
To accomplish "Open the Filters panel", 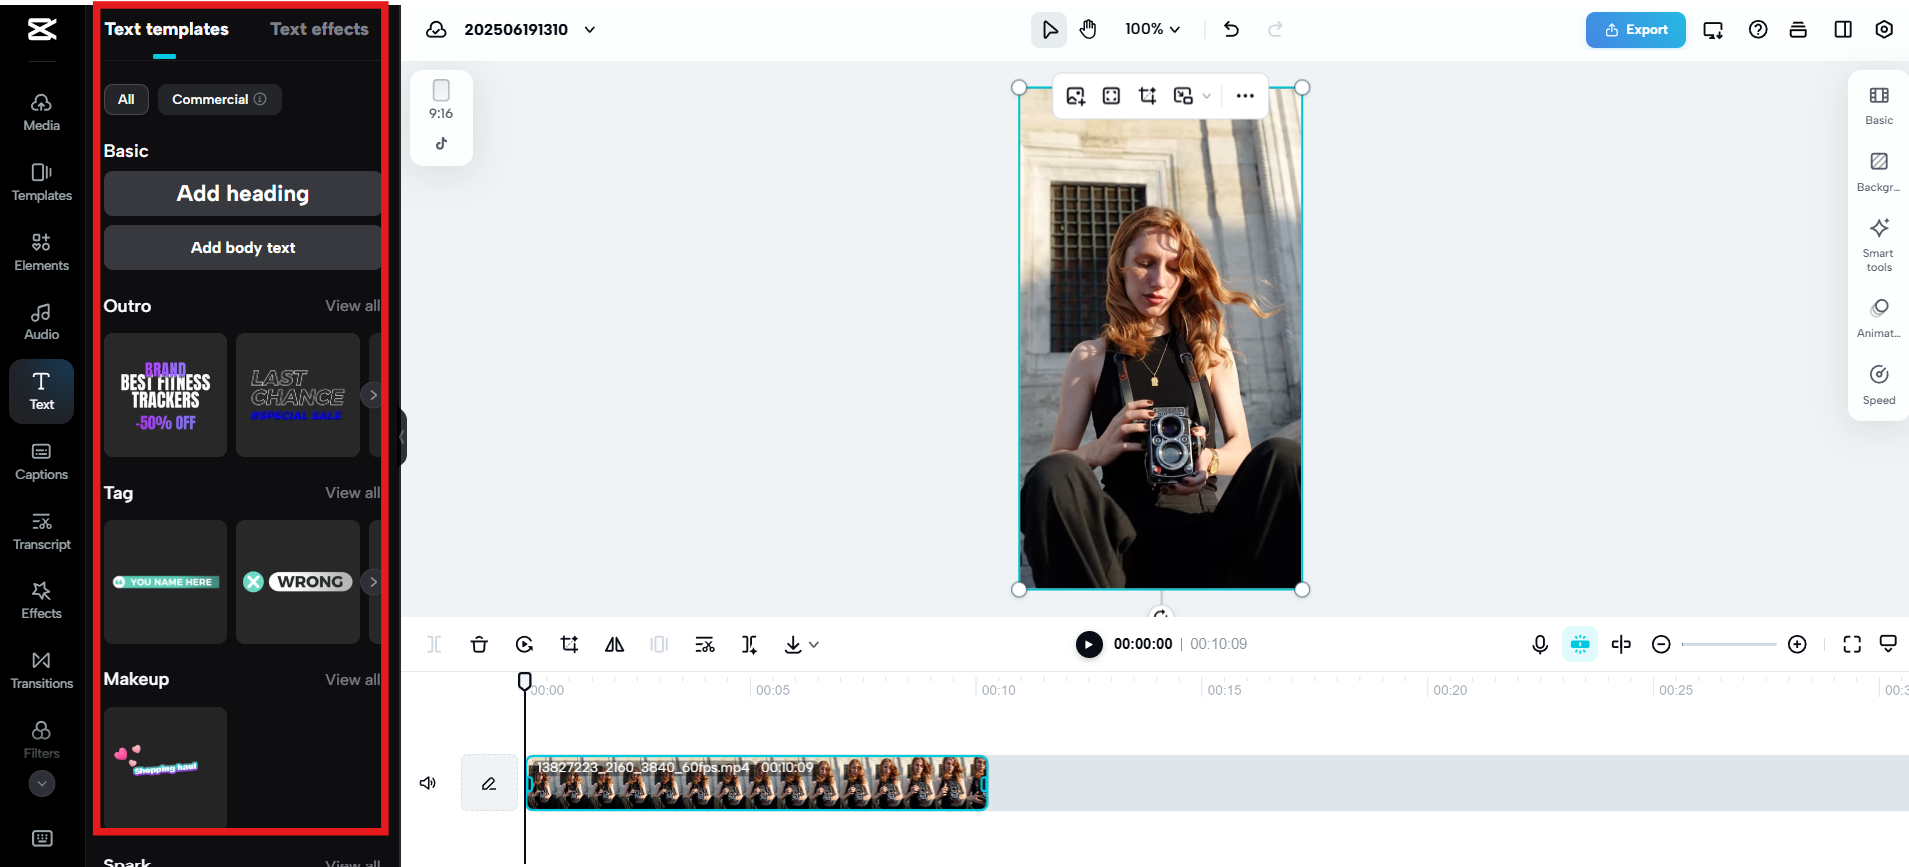I will [x=41, y=740].
